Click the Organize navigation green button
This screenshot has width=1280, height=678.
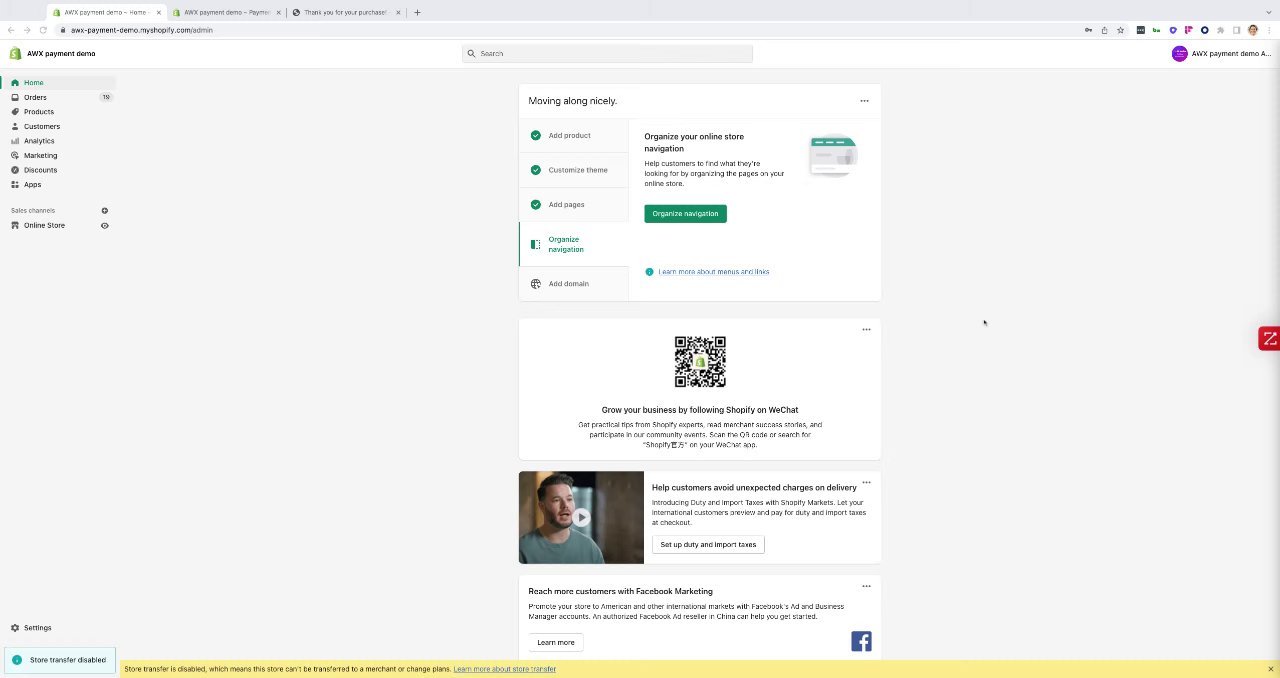pos(685,213)
